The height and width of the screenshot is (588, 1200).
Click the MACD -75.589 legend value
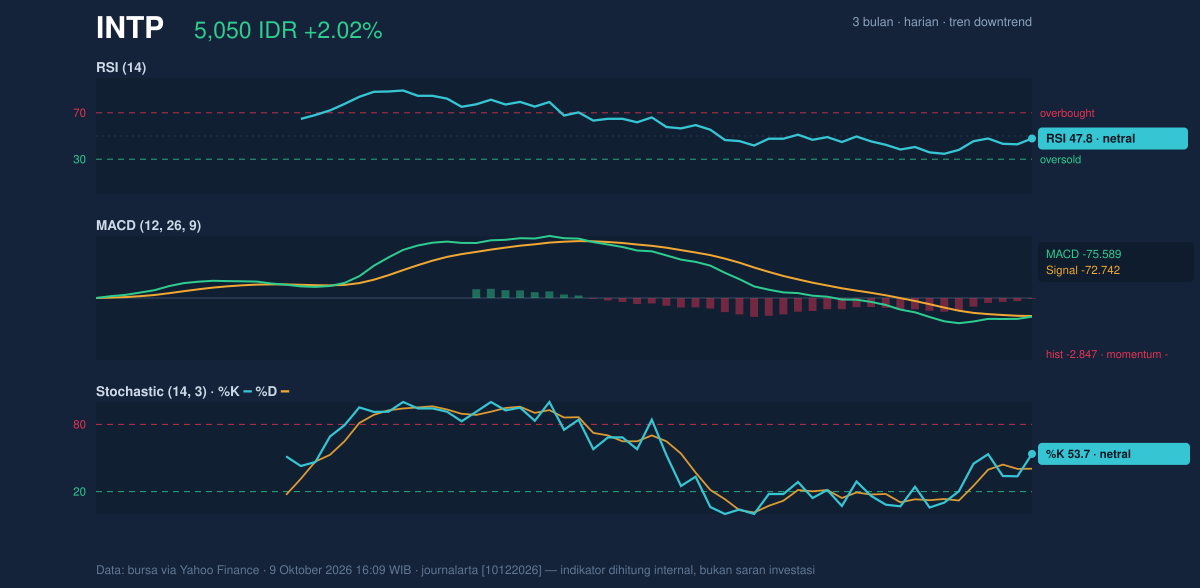1083,254
